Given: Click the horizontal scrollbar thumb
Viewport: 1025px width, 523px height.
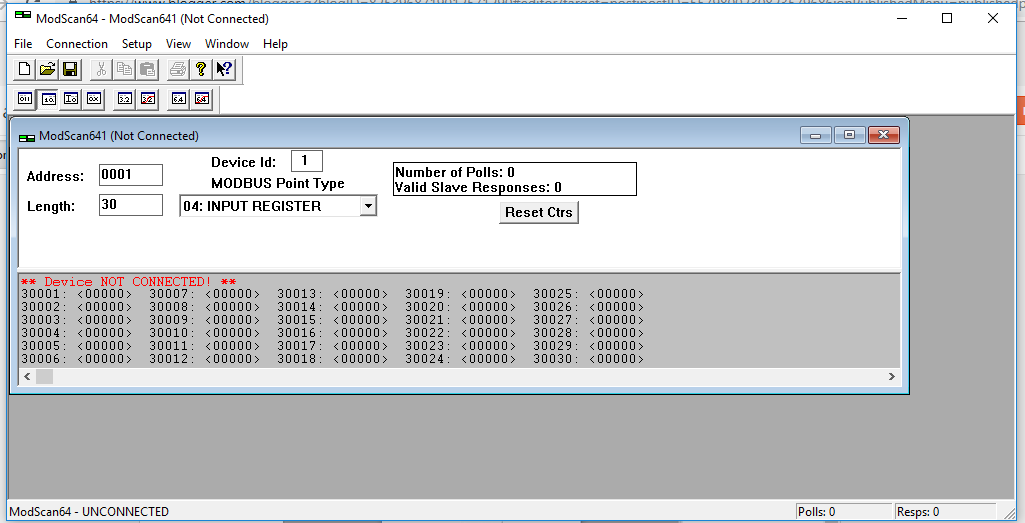Looking at the screenshot, I should [x=44, y=377].
